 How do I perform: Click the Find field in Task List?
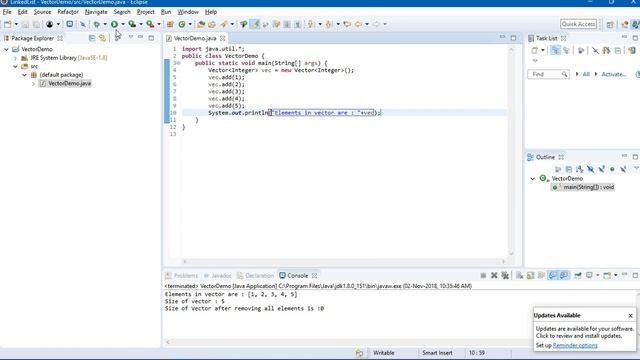click(548, 74)
